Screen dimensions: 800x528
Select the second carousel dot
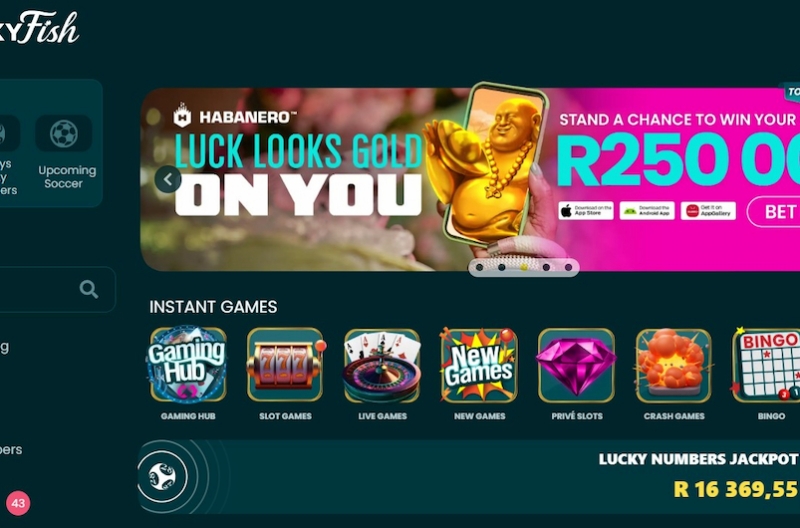(x=502, y=267)
